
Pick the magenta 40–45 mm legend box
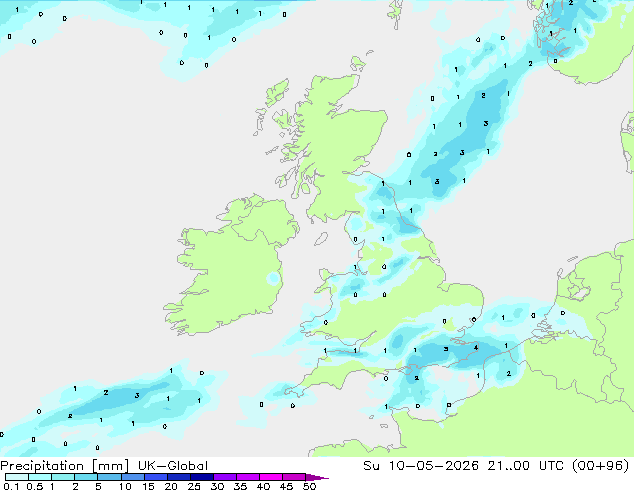[x=271, y=477]
